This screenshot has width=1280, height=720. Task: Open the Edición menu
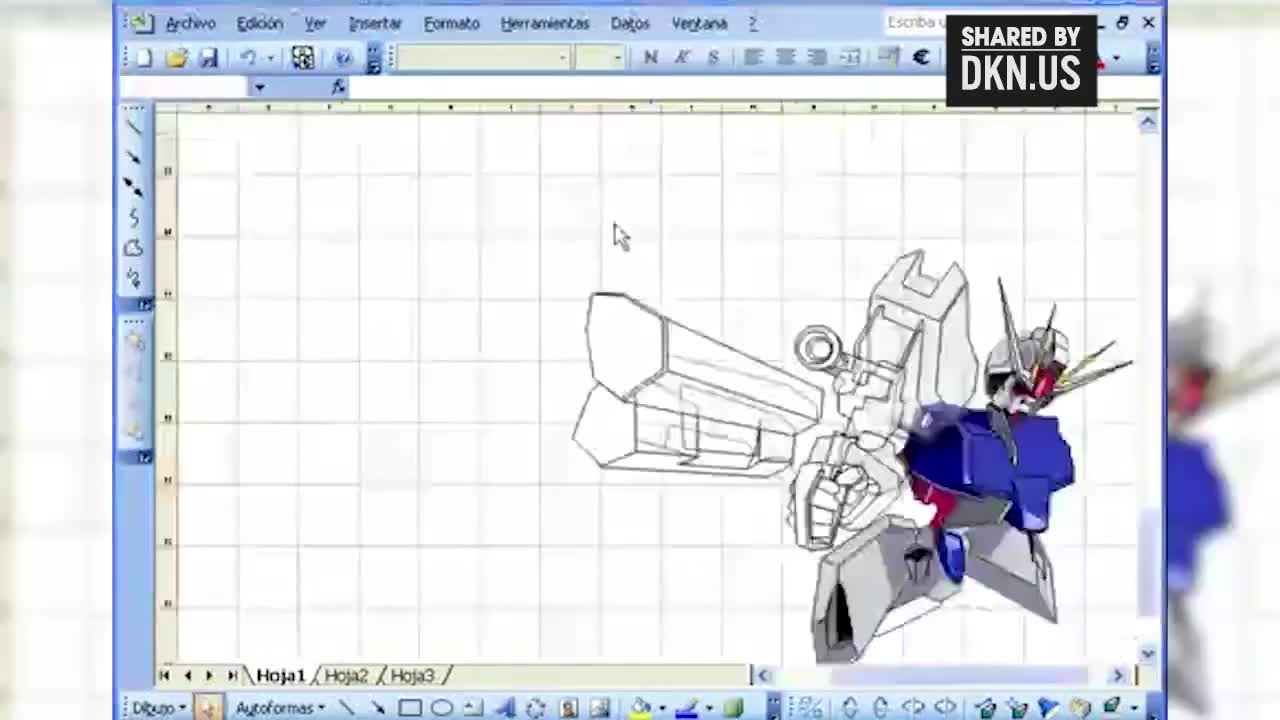[x=259, y=23]
